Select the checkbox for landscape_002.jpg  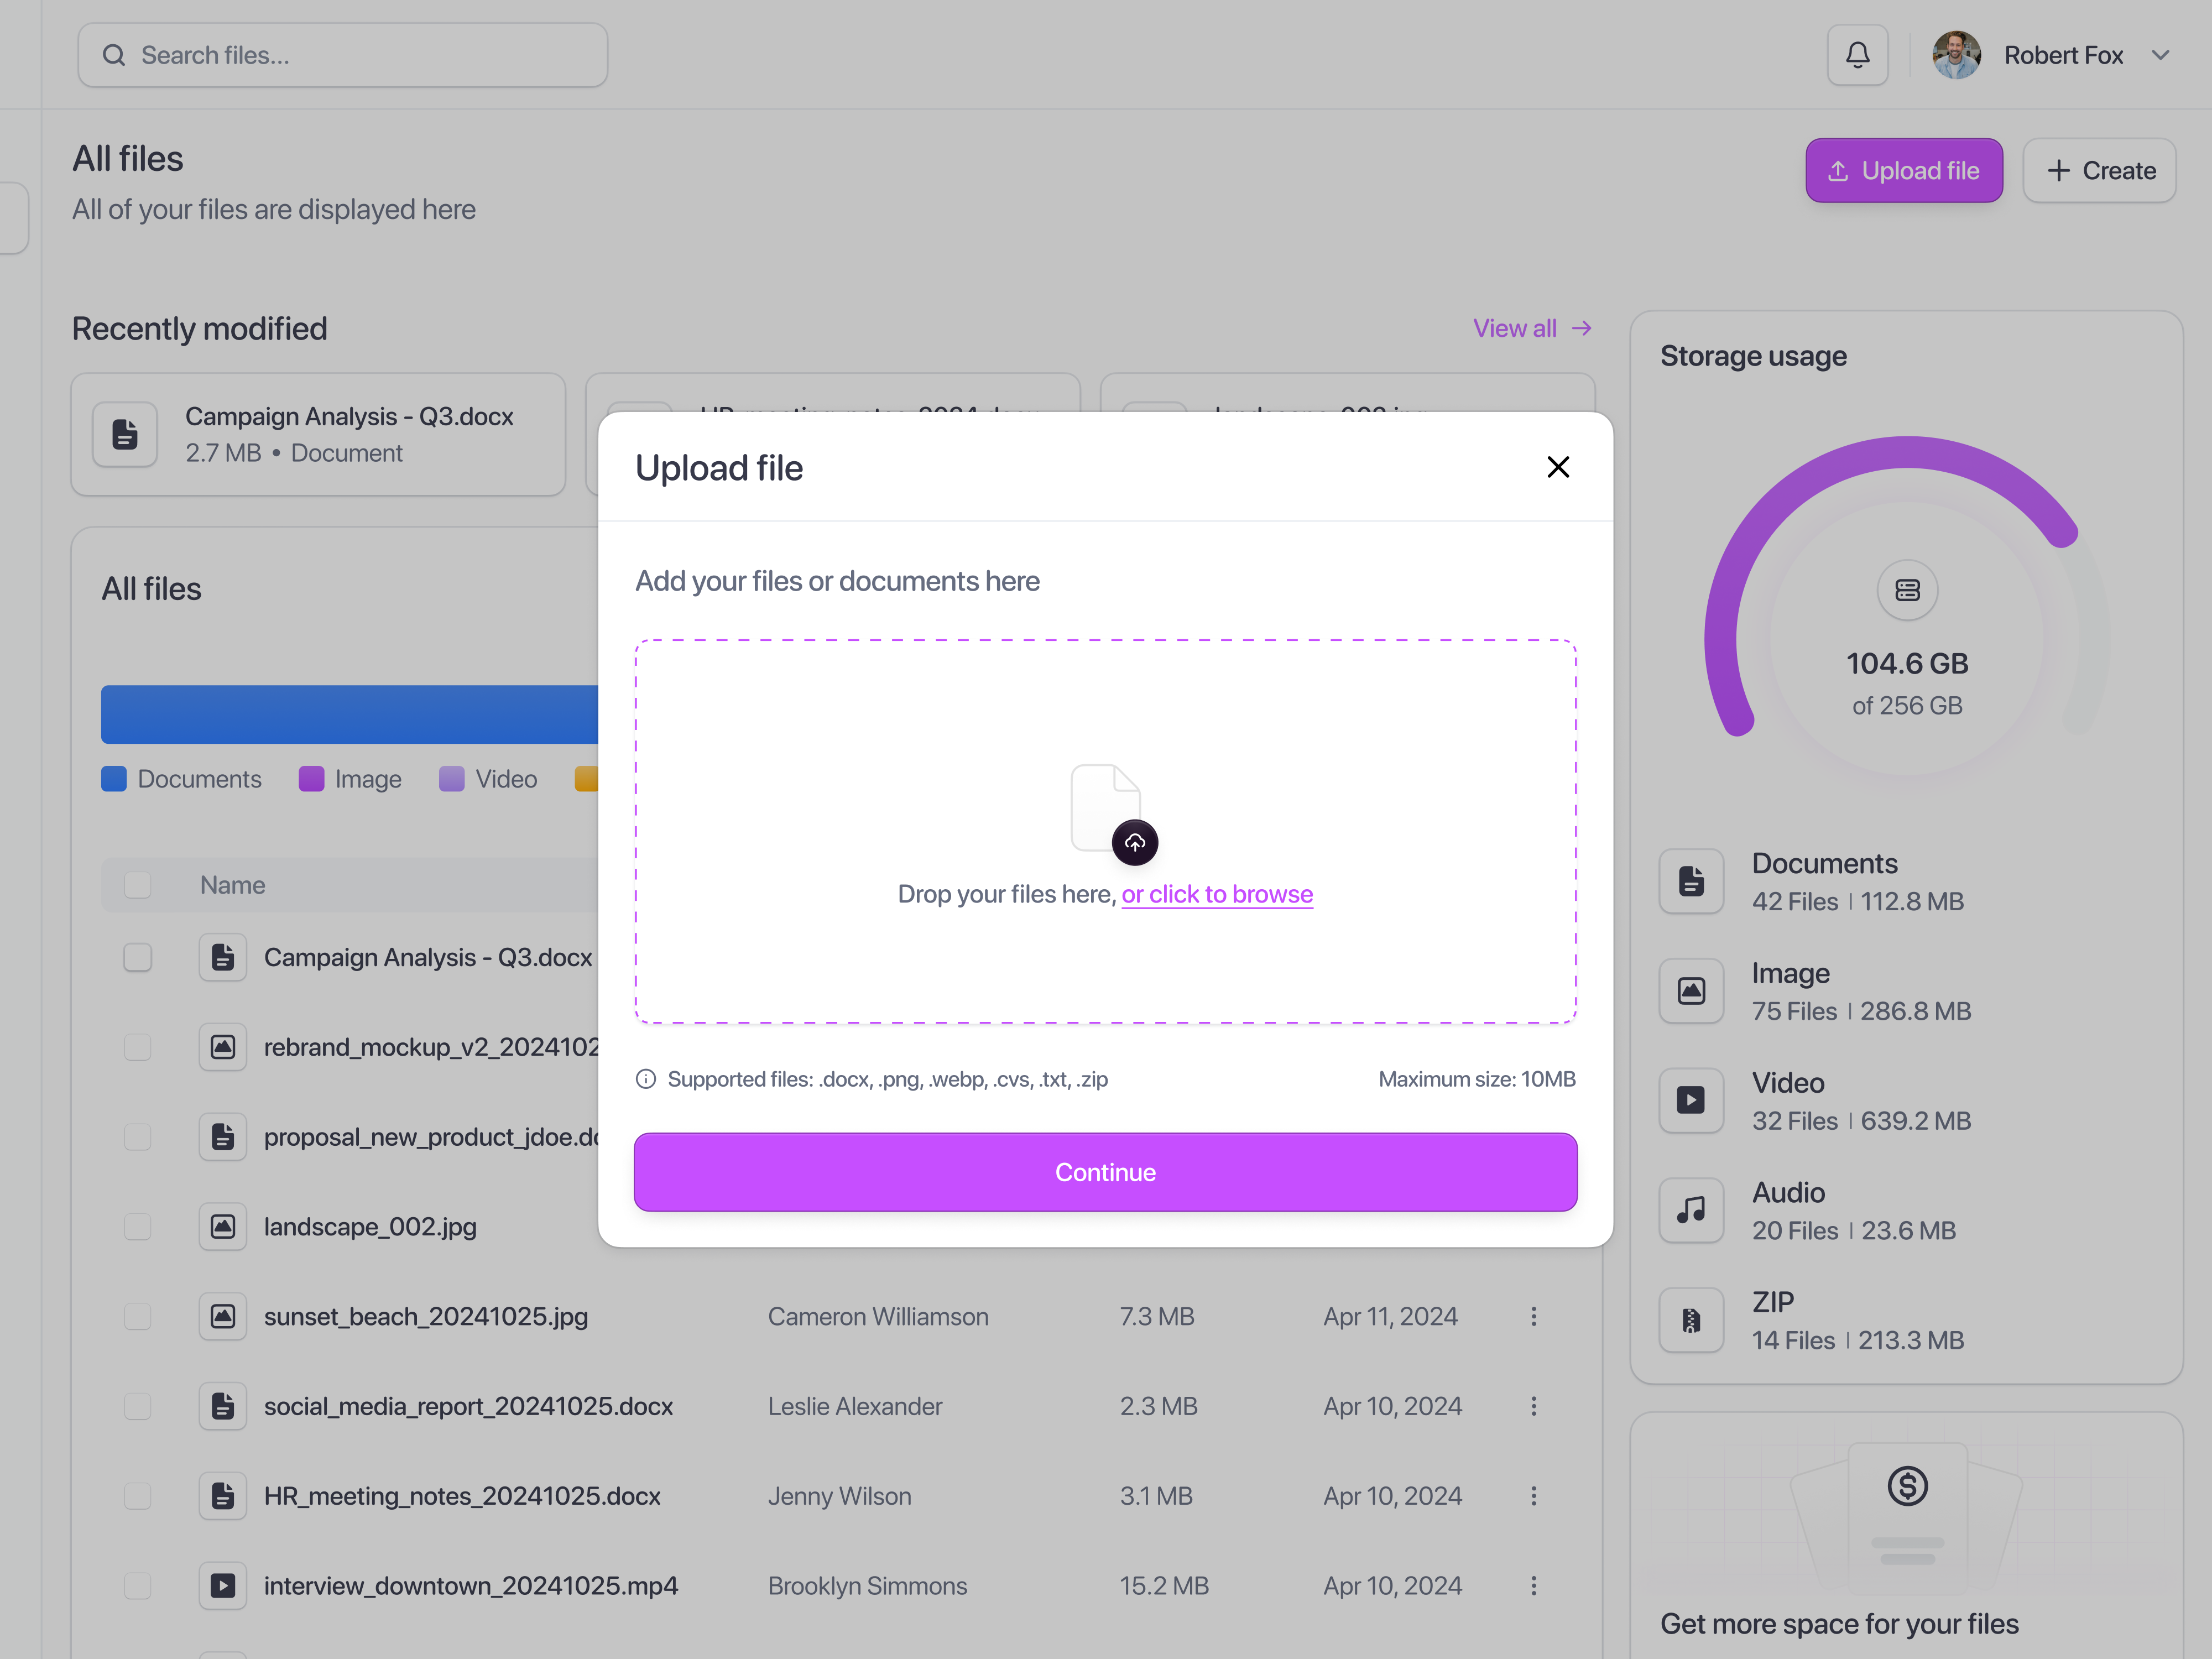coord(137,1226)
